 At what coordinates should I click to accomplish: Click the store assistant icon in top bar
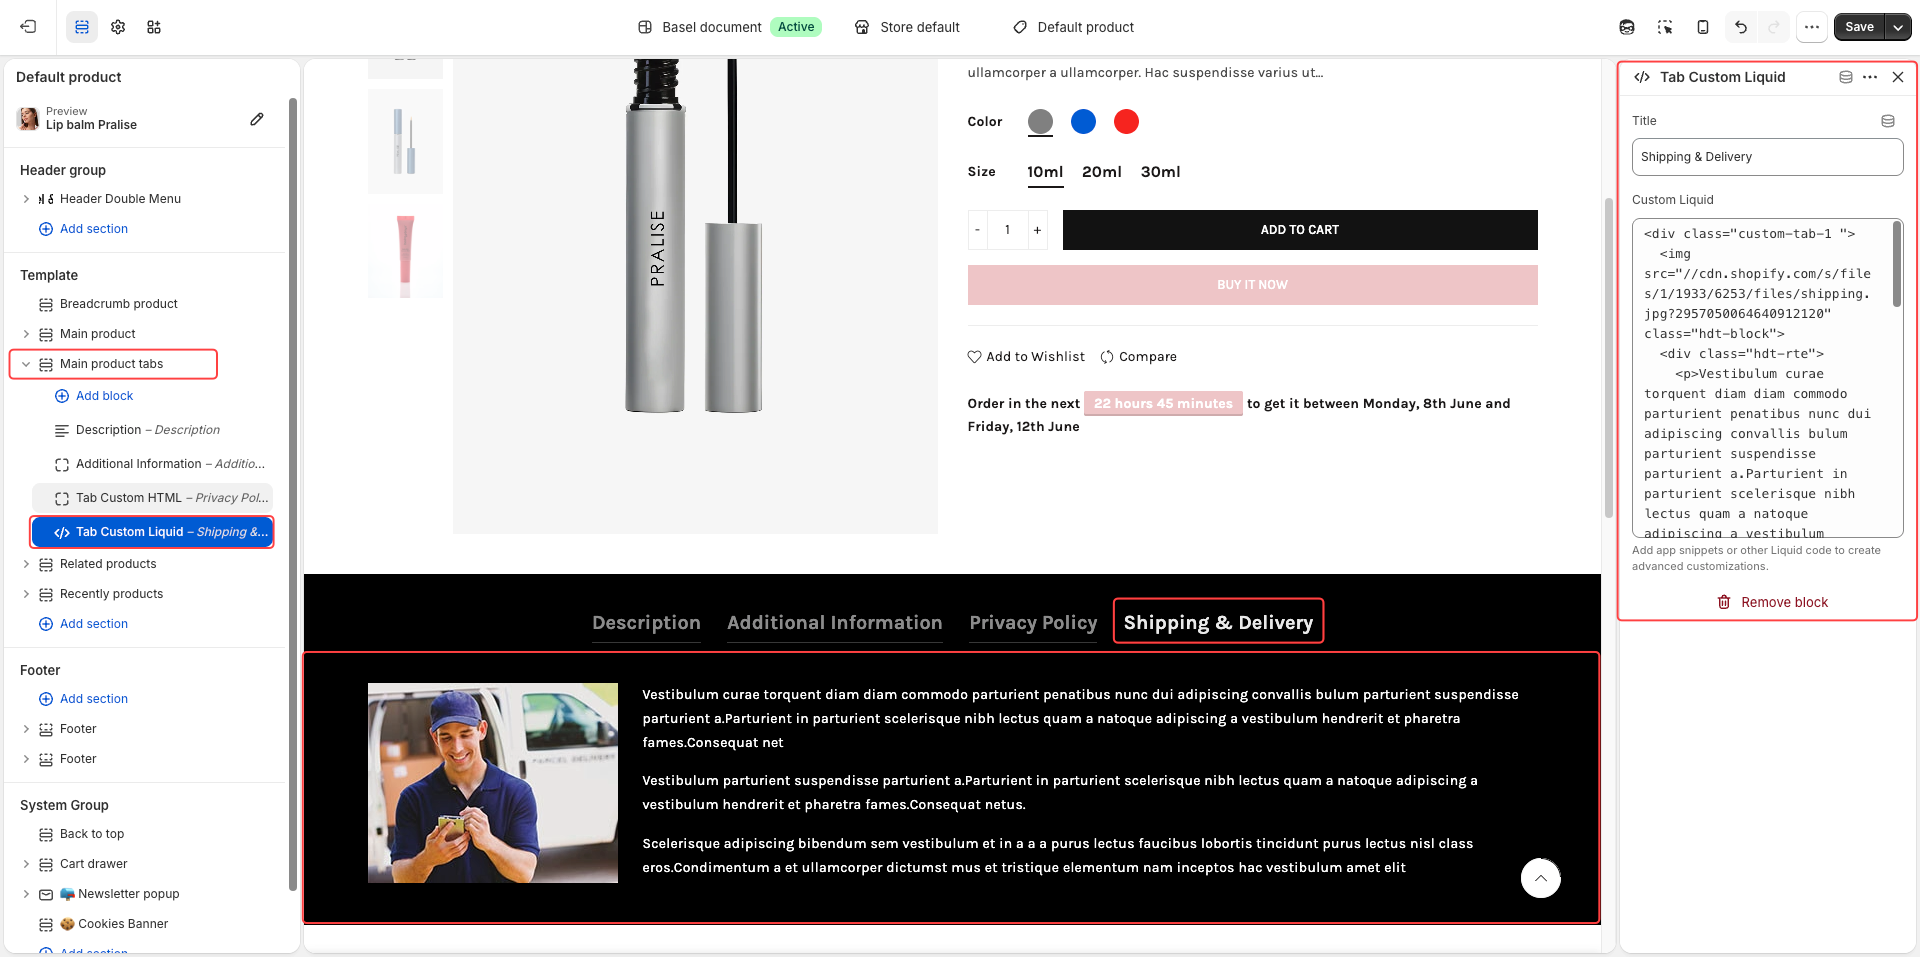pyautogui.click(x=1627, y=27)
